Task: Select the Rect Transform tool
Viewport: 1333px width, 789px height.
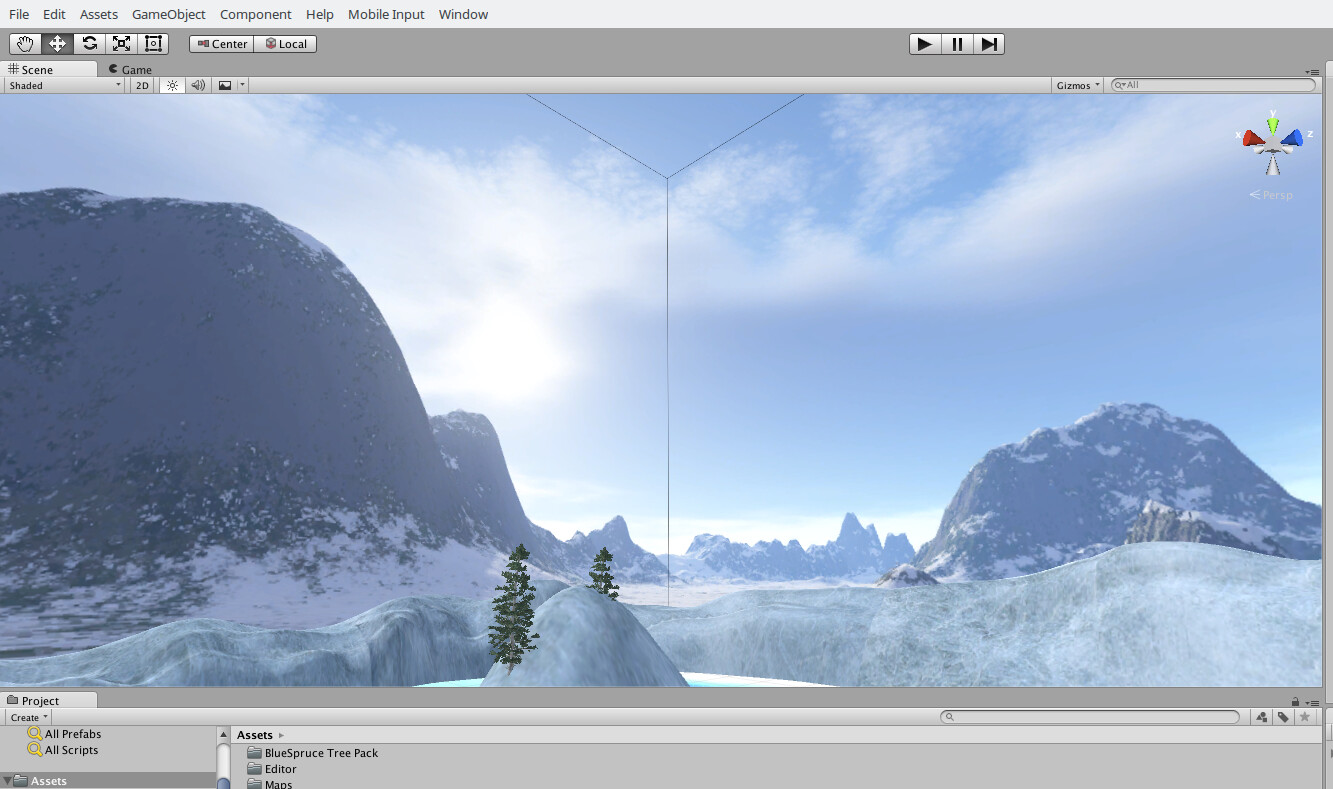Action: 152,43
